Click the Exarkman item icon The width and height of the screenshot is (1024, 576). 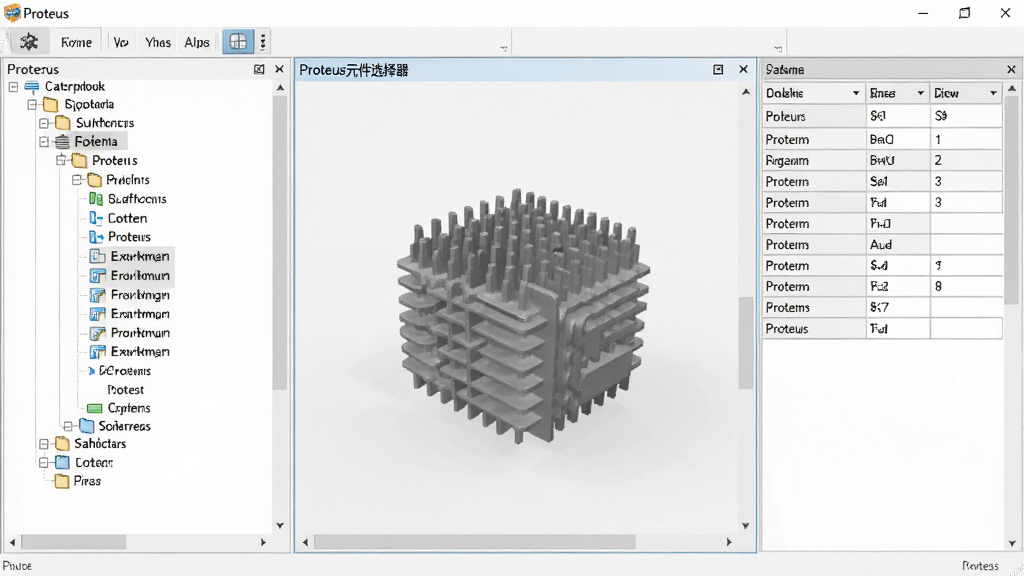[x=97, y=256]
